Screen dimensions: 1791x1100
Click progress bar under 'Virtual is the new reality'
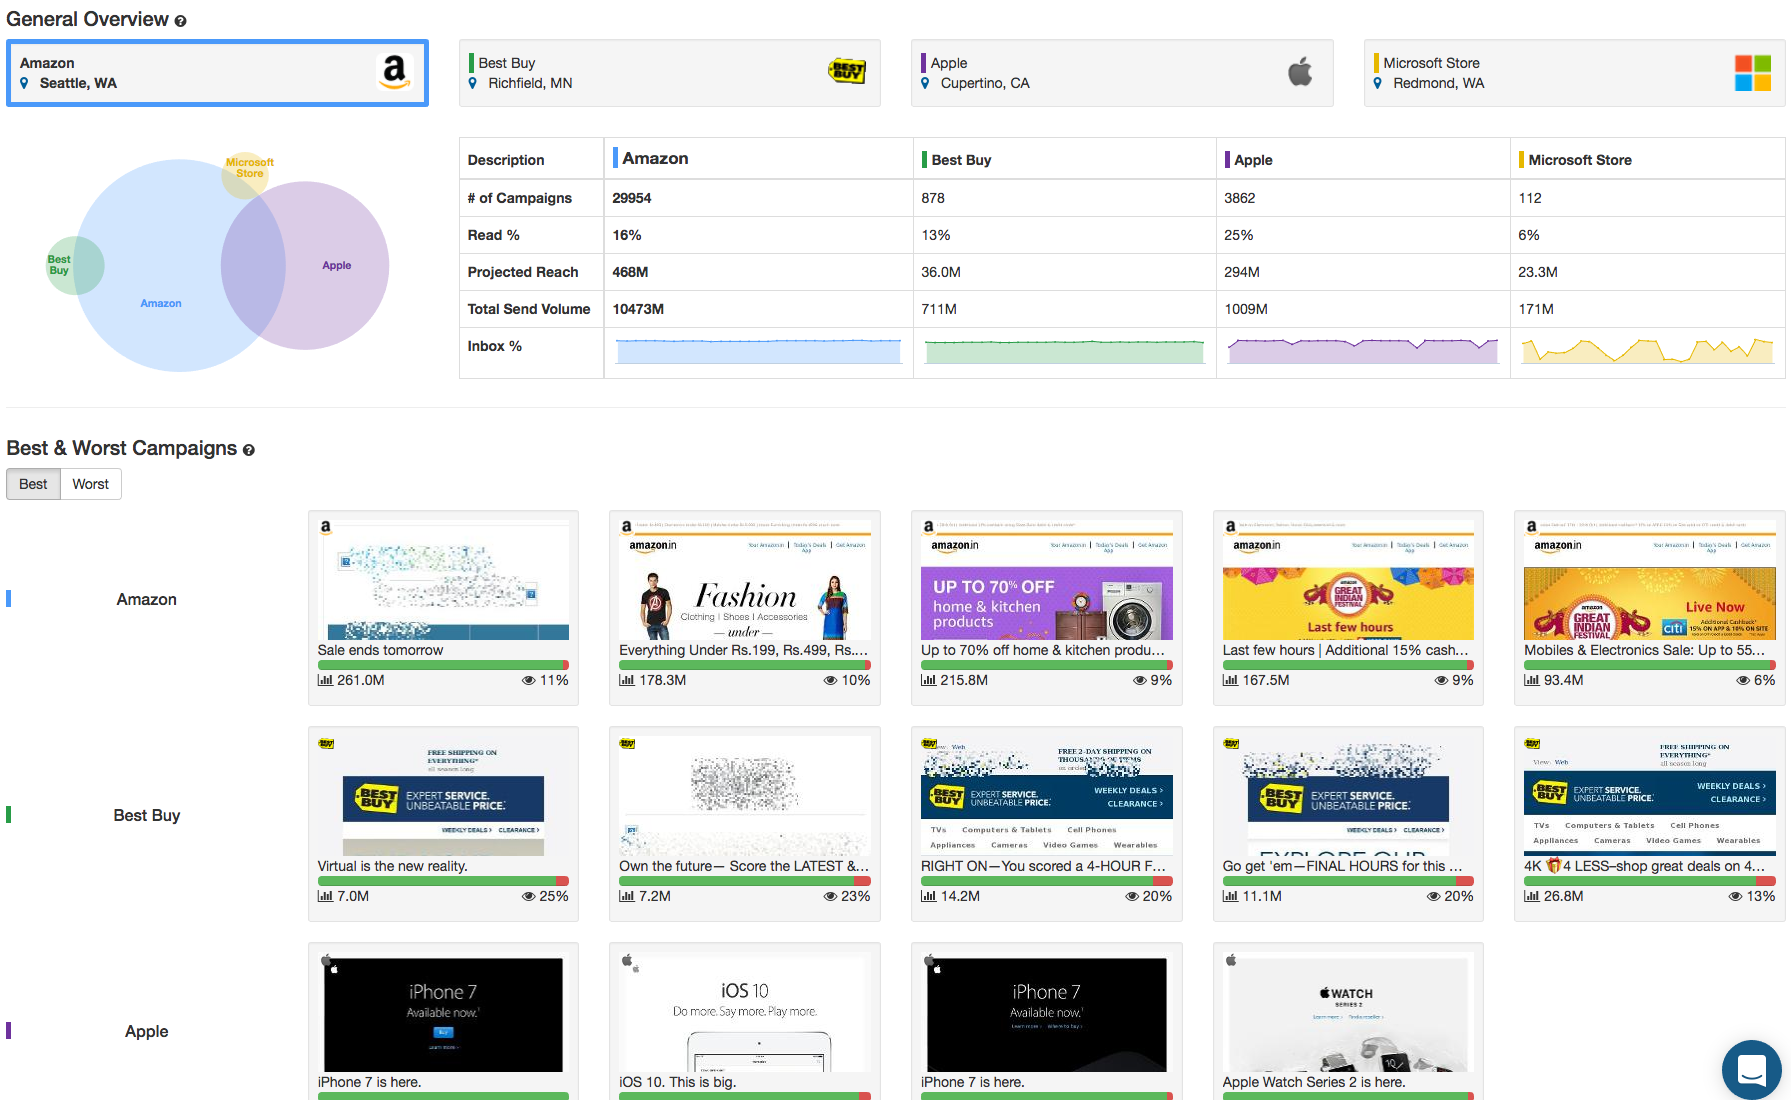(443, 881)
